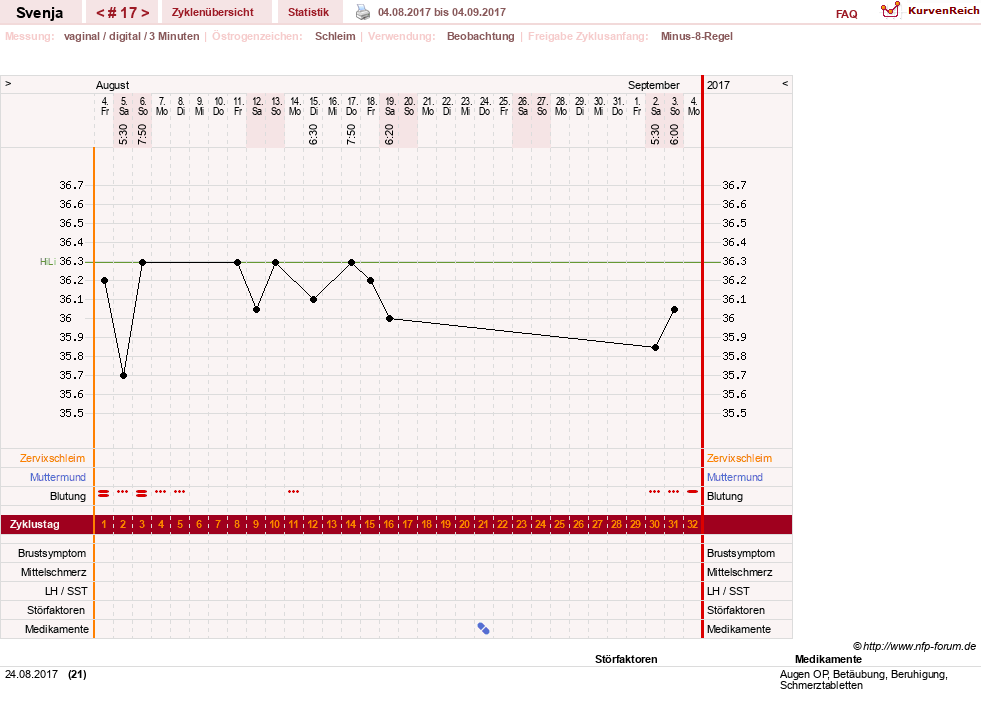The height and width of the screenshot is (712, 981).
Task: Expand the chart with the top-left > arrow
Action: click(8, 83)
